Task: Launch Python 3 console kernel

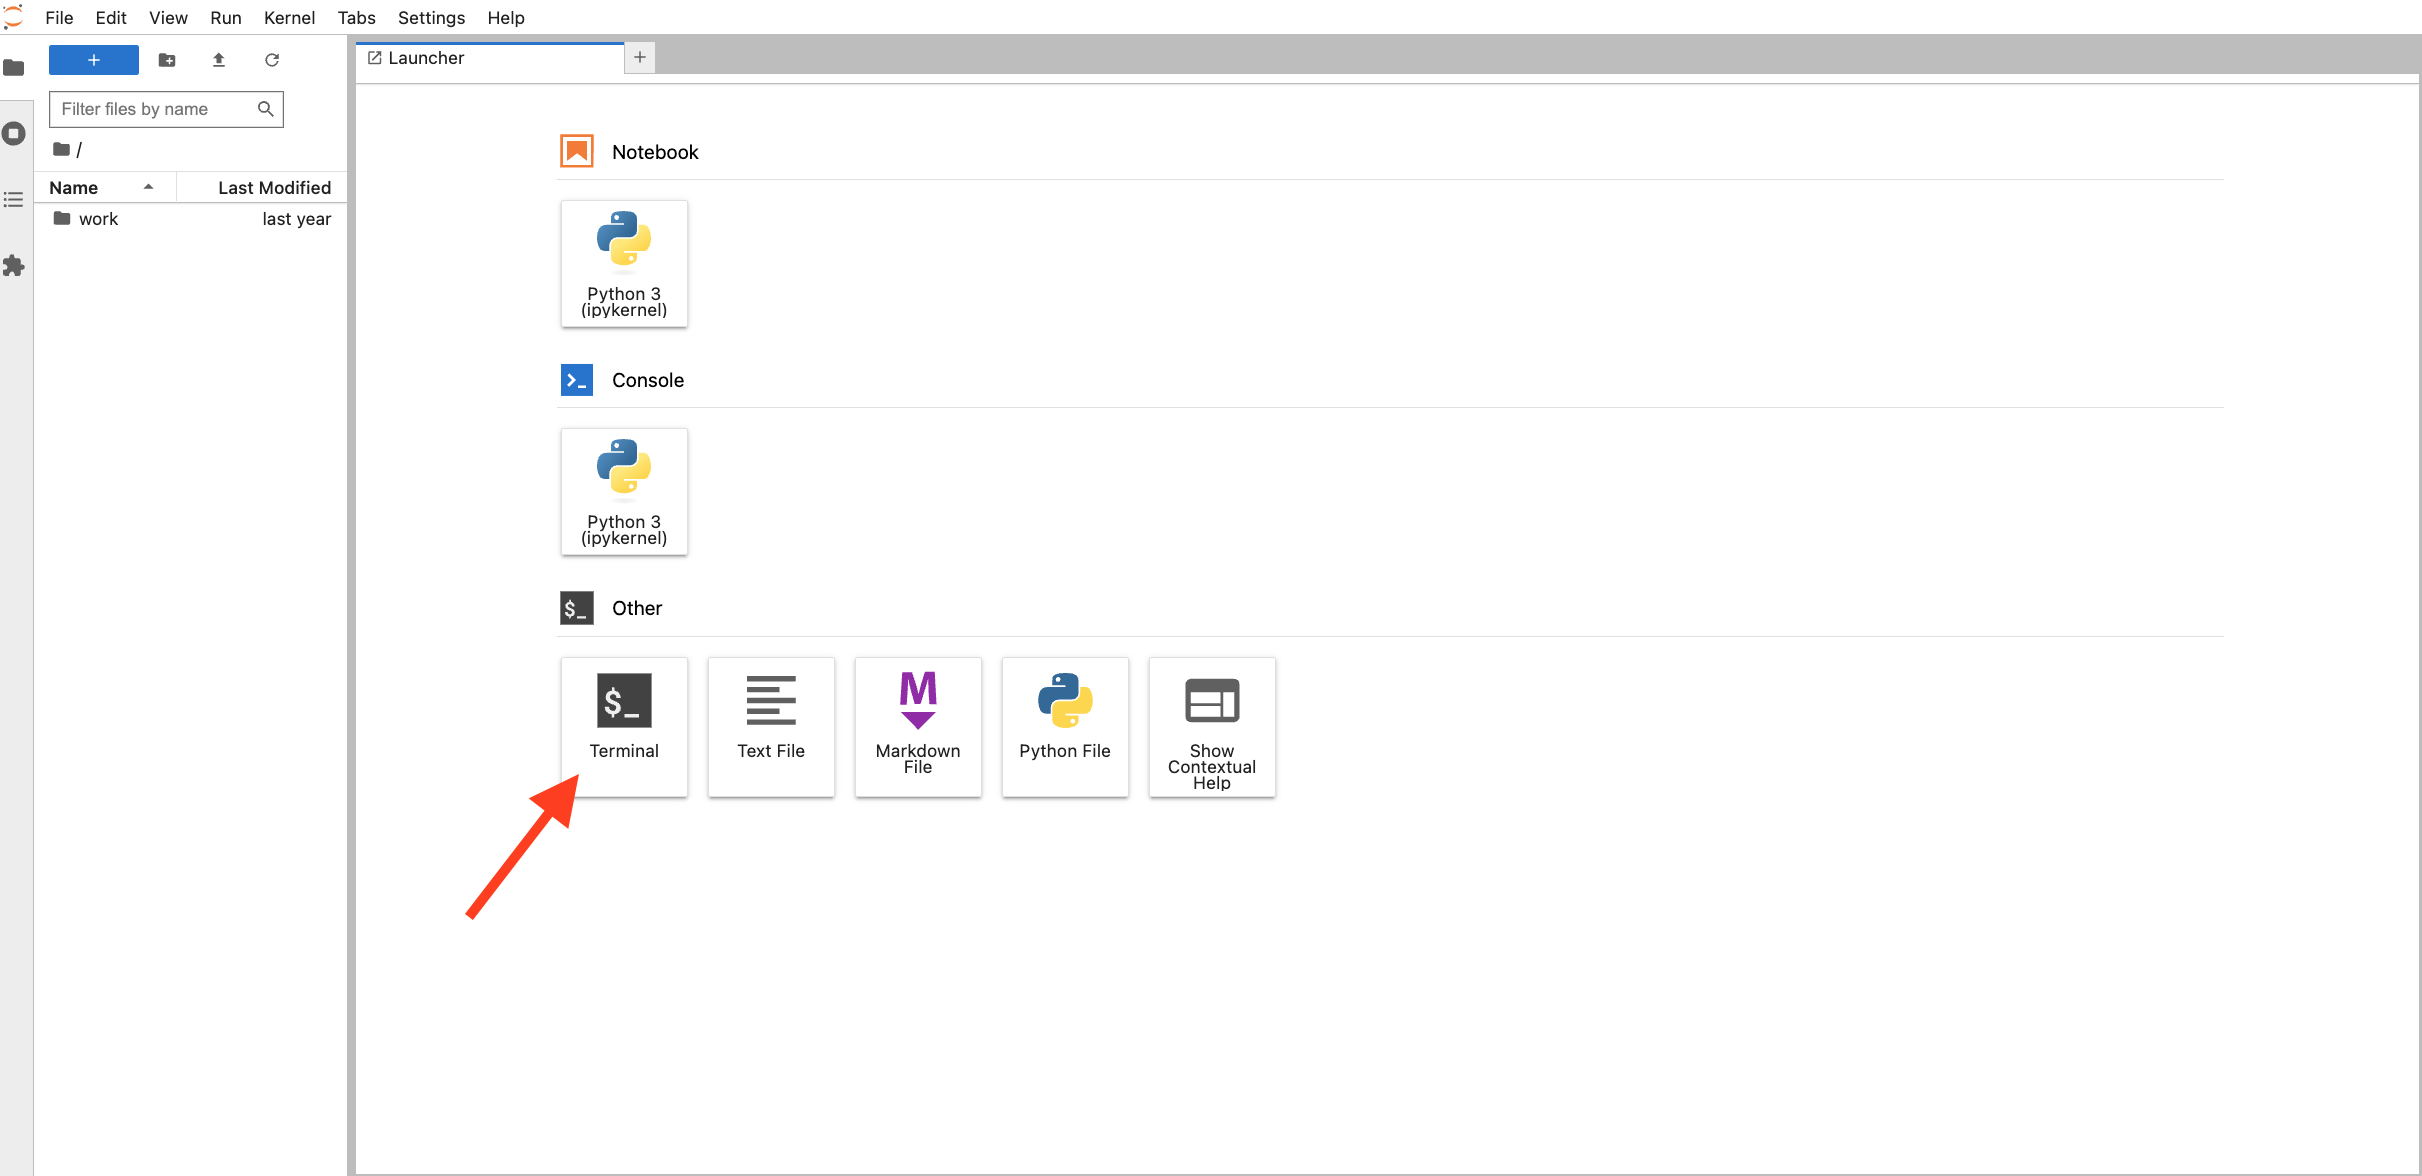Action: 623,491
